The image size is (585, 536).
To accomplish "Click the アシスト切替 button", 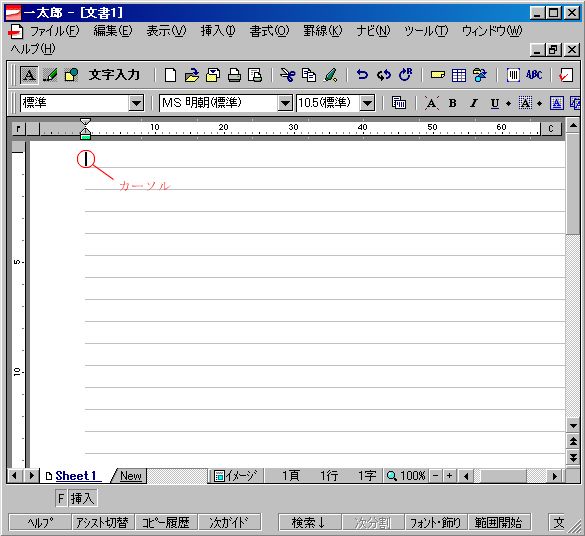I will click(102, 523).
